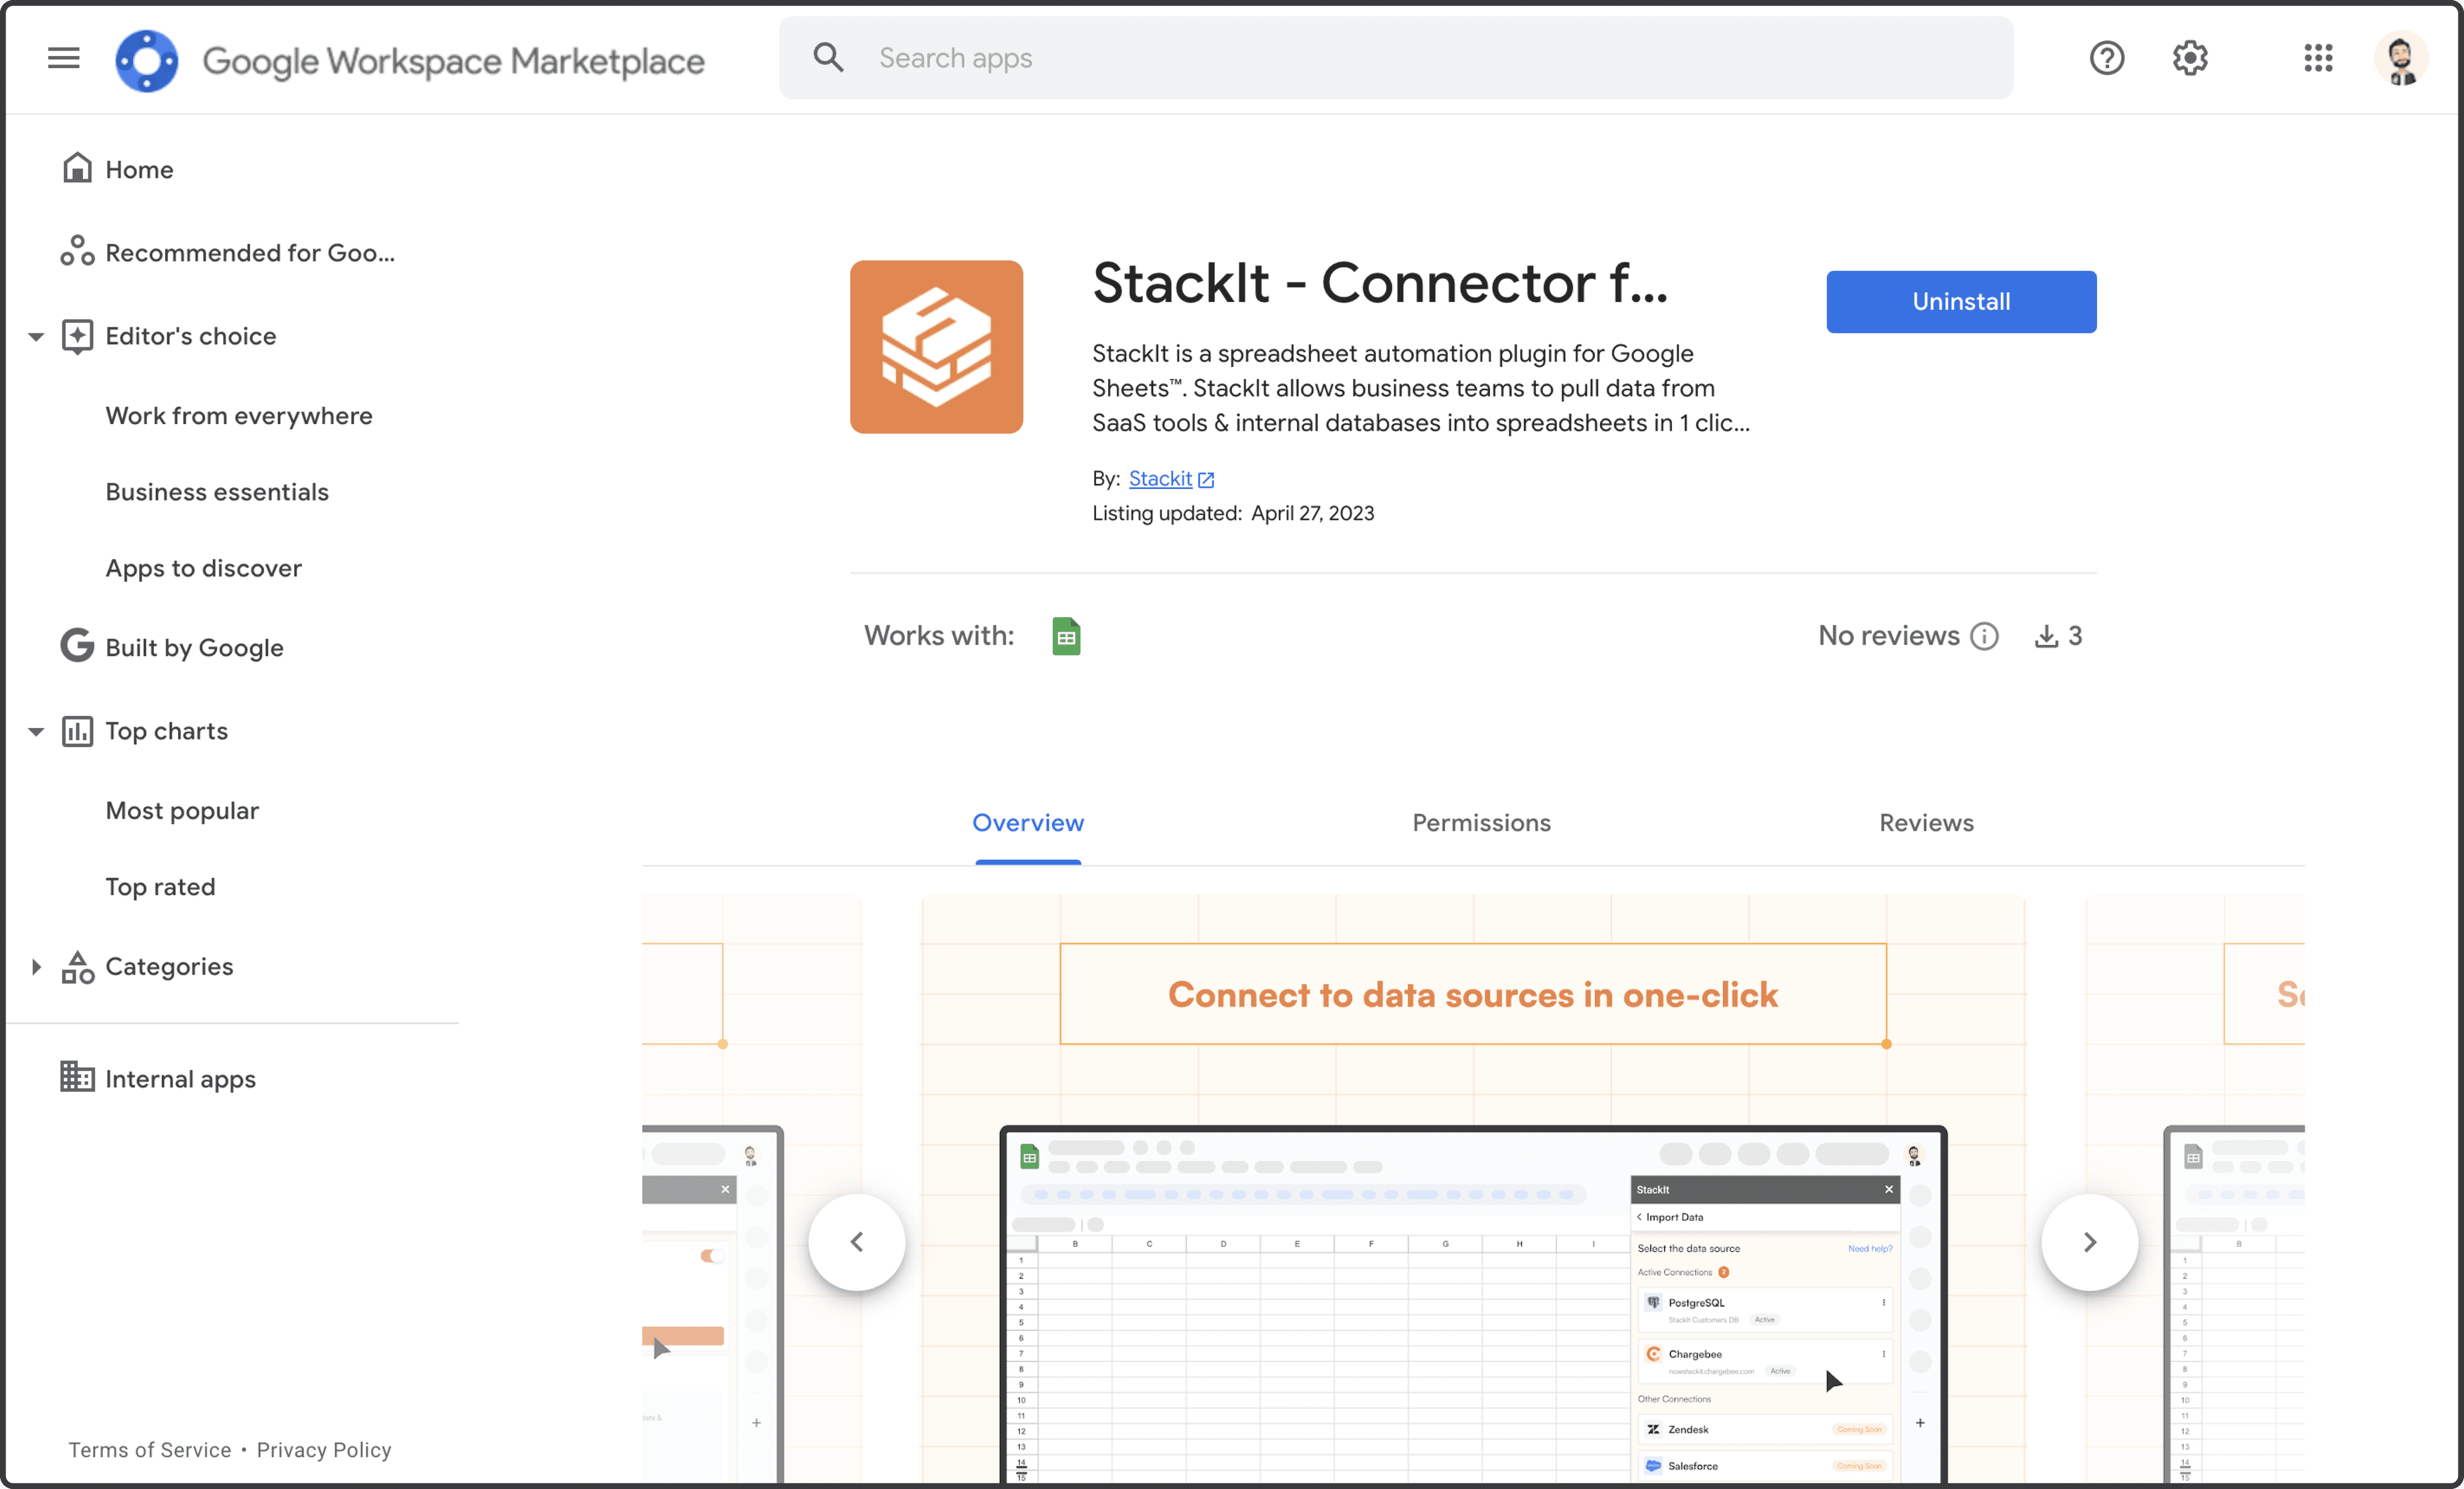Image resolution: width=2464 pixels, height=1489 pixels.
Task: Open Internal apps in the sidebar
Action: coord(180,1079)
